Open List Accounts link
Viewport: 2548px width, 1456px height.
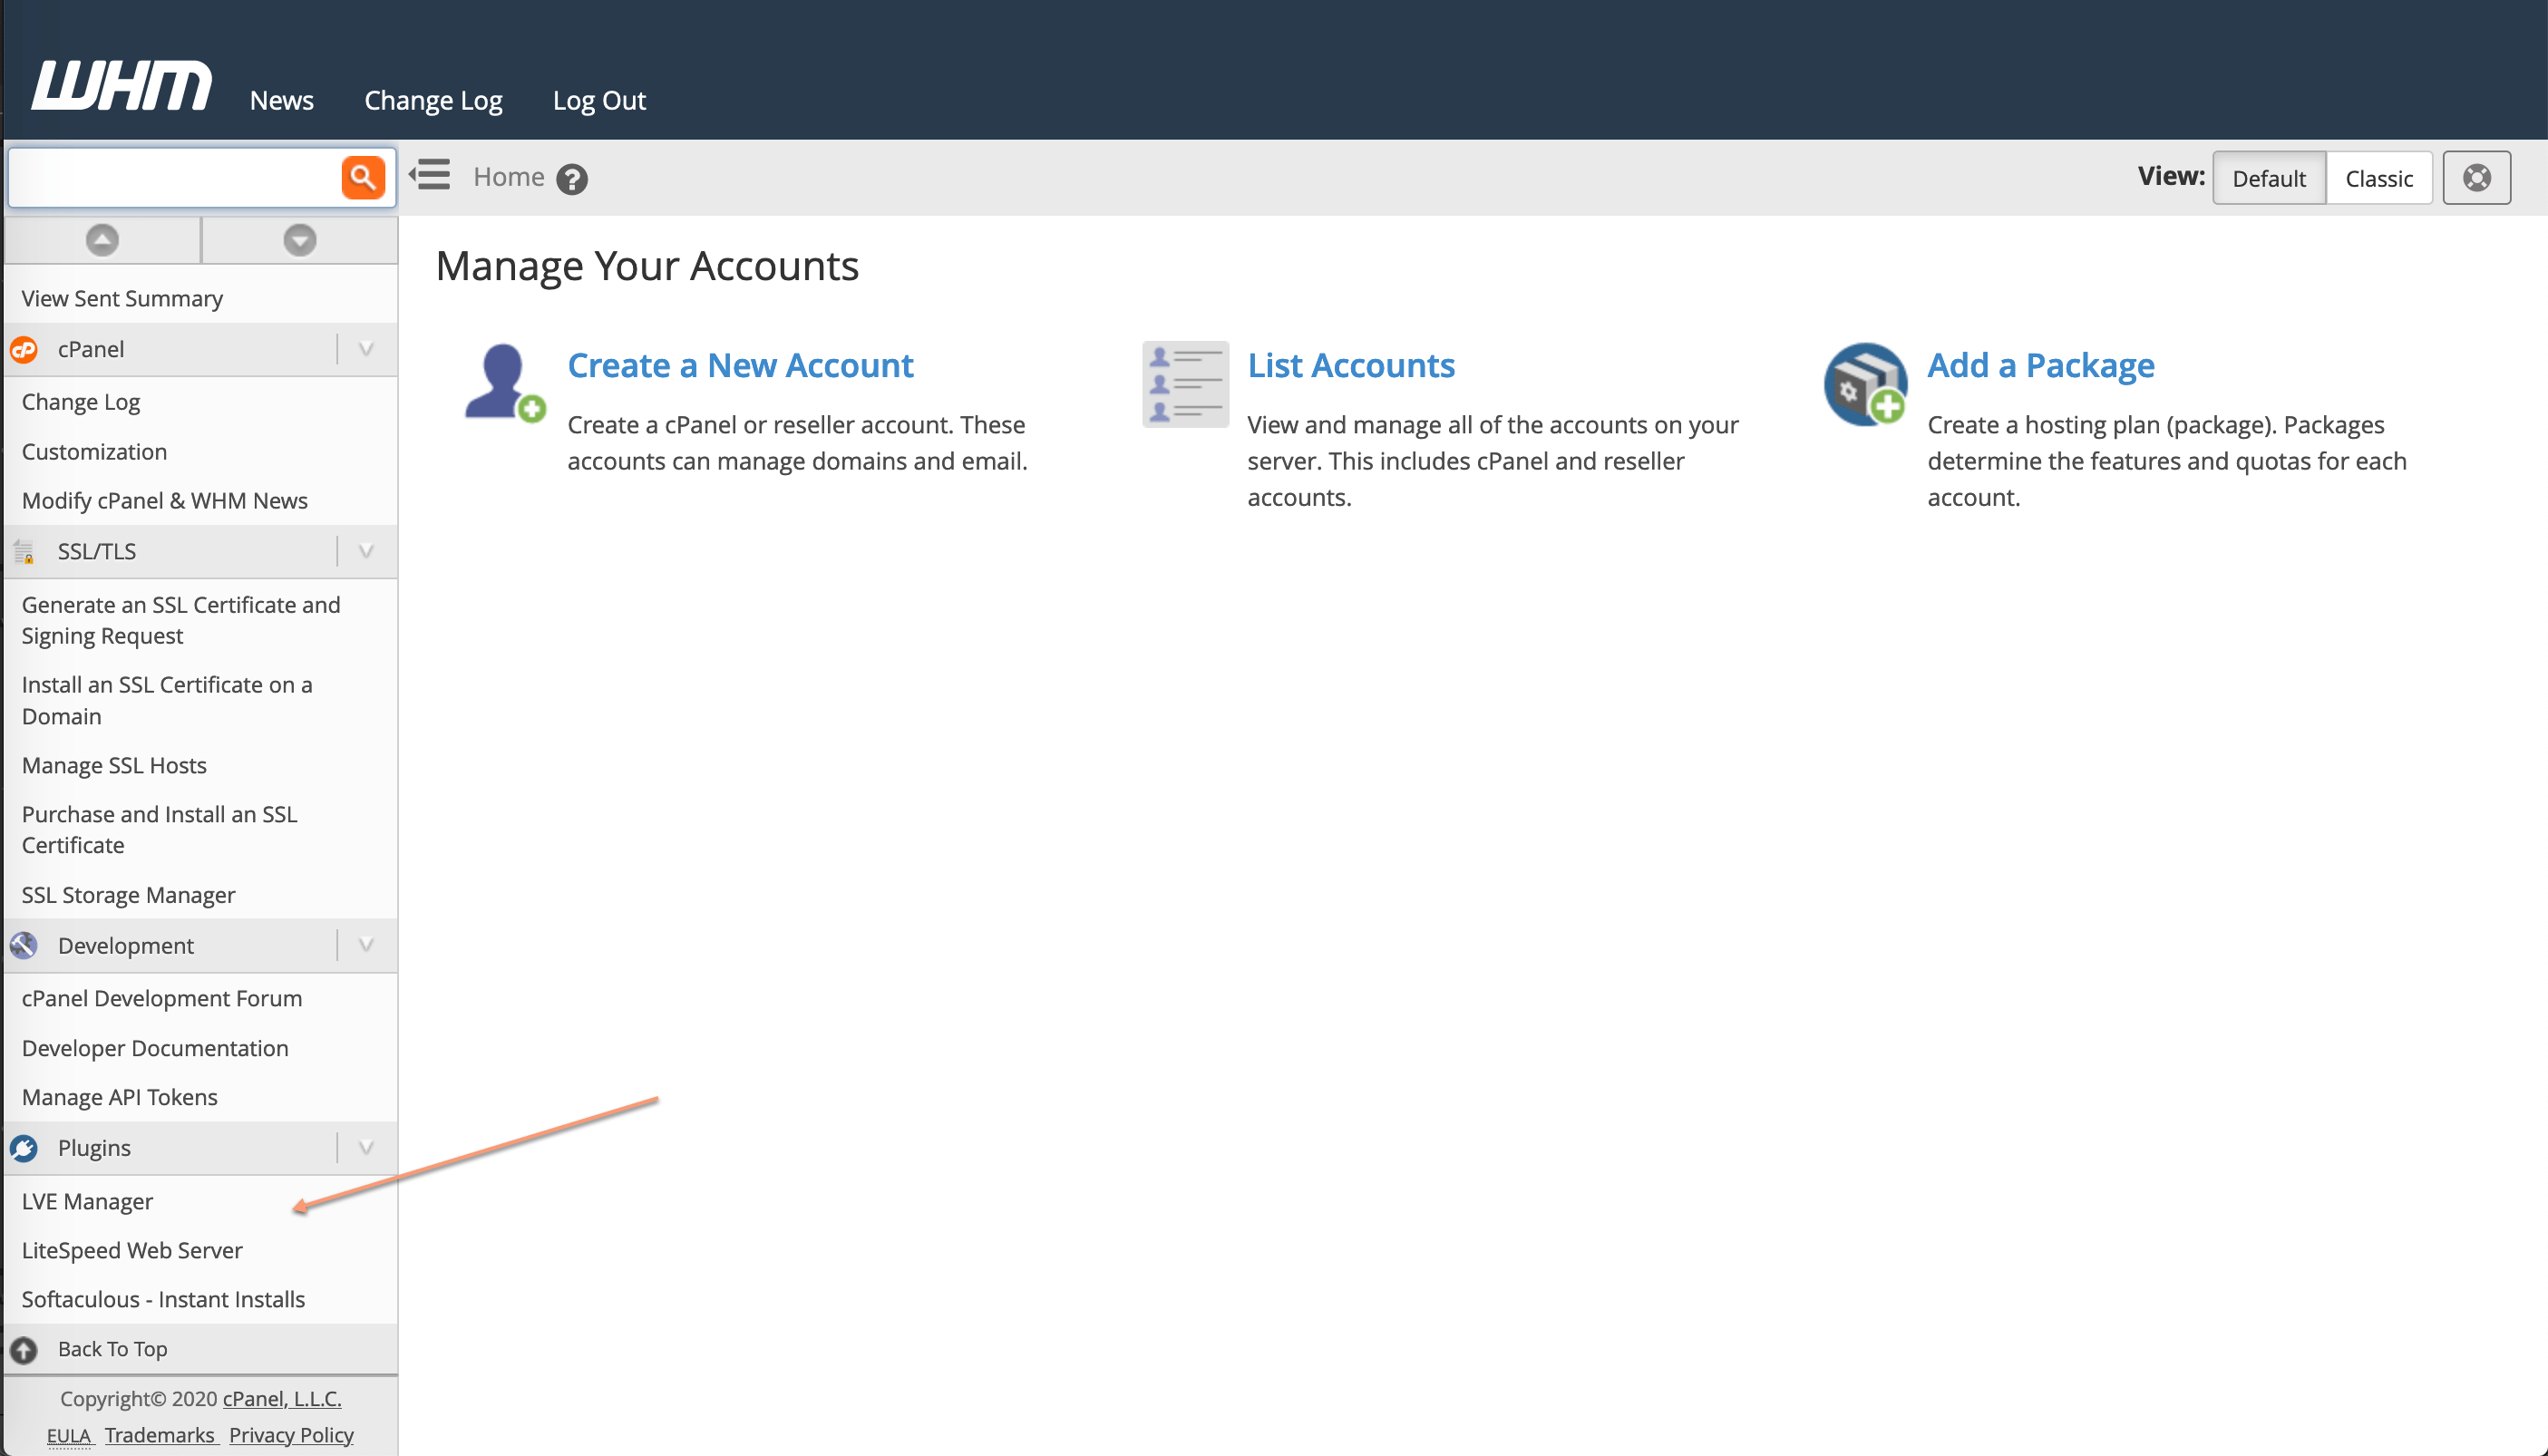(1351, 365)
